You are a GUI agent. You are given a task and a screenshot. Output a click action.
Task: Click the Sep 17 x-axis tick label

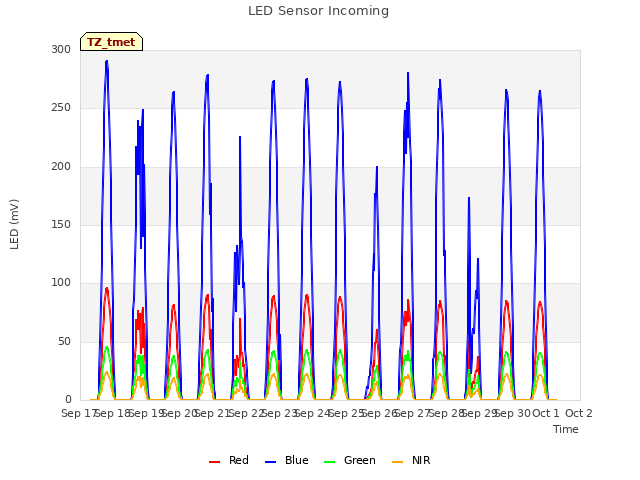pyautogui.click(x=79, y=413)
